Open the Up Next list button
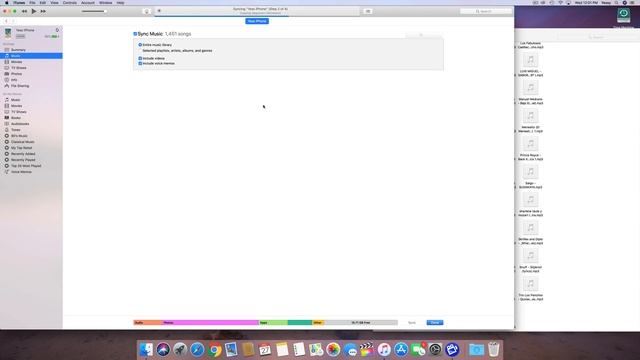The height and width of the screenshot is (360, 640). 368,11
